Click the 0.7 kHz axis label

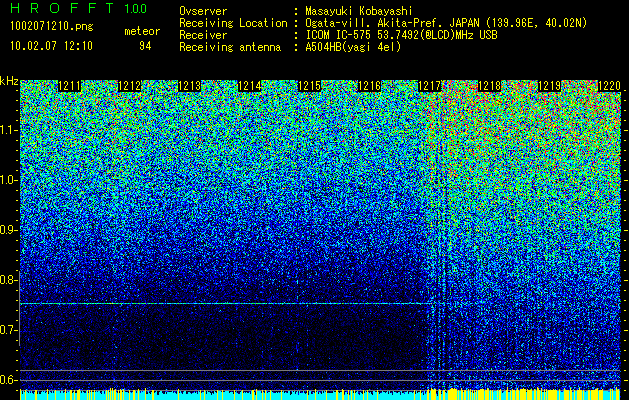[x=8, y=330]
